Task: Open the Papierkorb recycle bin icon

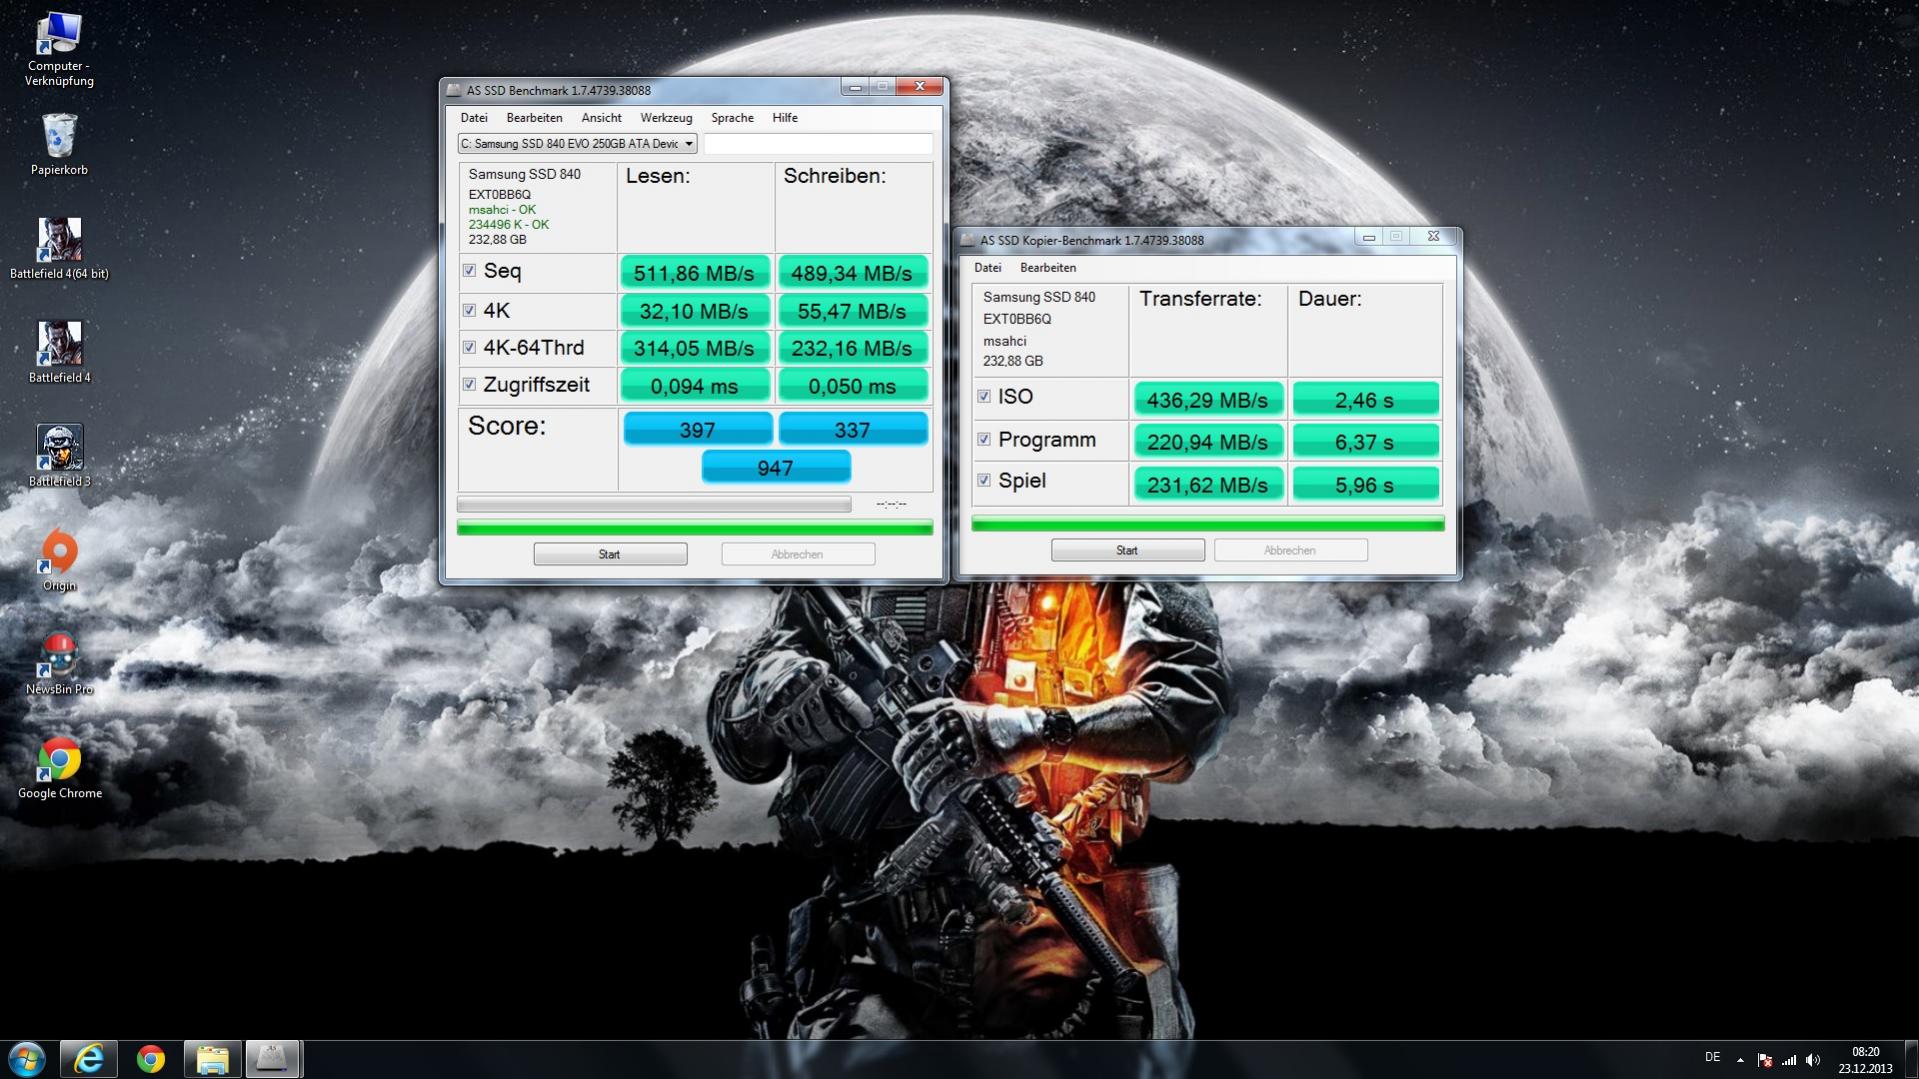Action: tap(59, 144)
